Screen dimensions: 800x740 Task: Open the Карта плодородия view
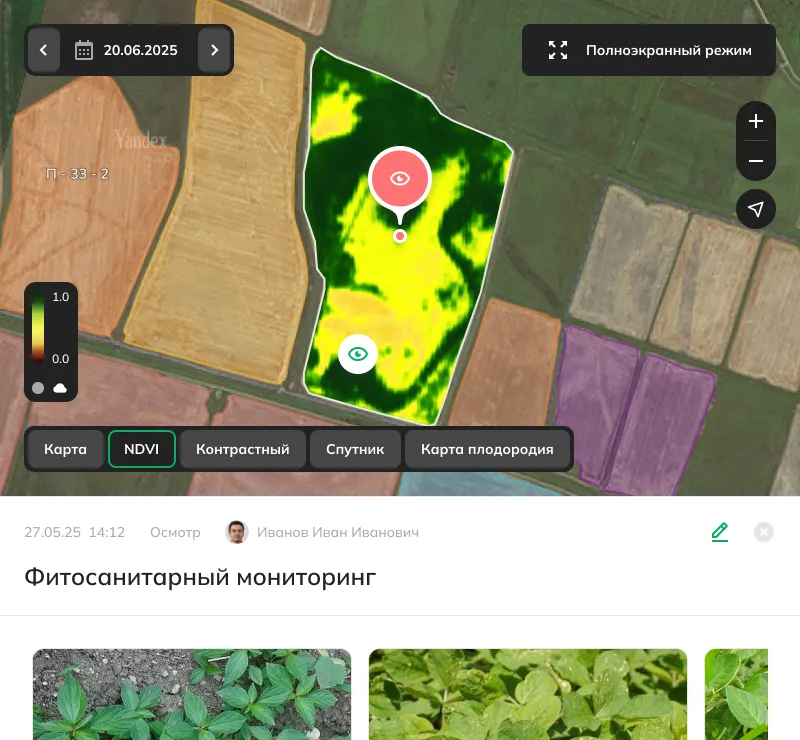pyautogui.click(x=488, y=449)
